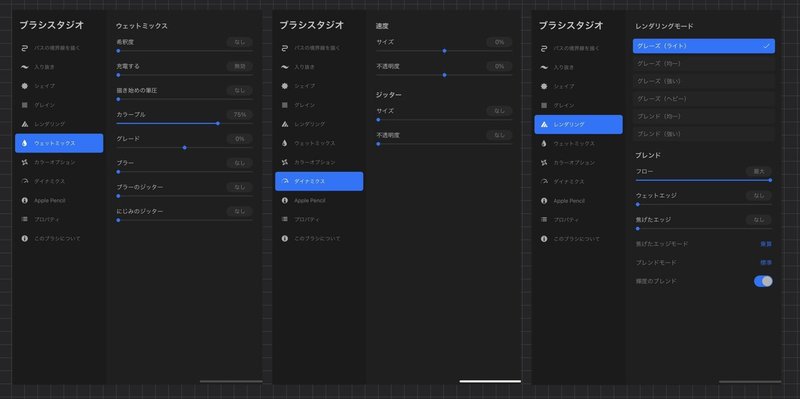Viewport: 800px width, 399px height.
Task: Click the フロー 最大 value box
Action: coord(759,171)
